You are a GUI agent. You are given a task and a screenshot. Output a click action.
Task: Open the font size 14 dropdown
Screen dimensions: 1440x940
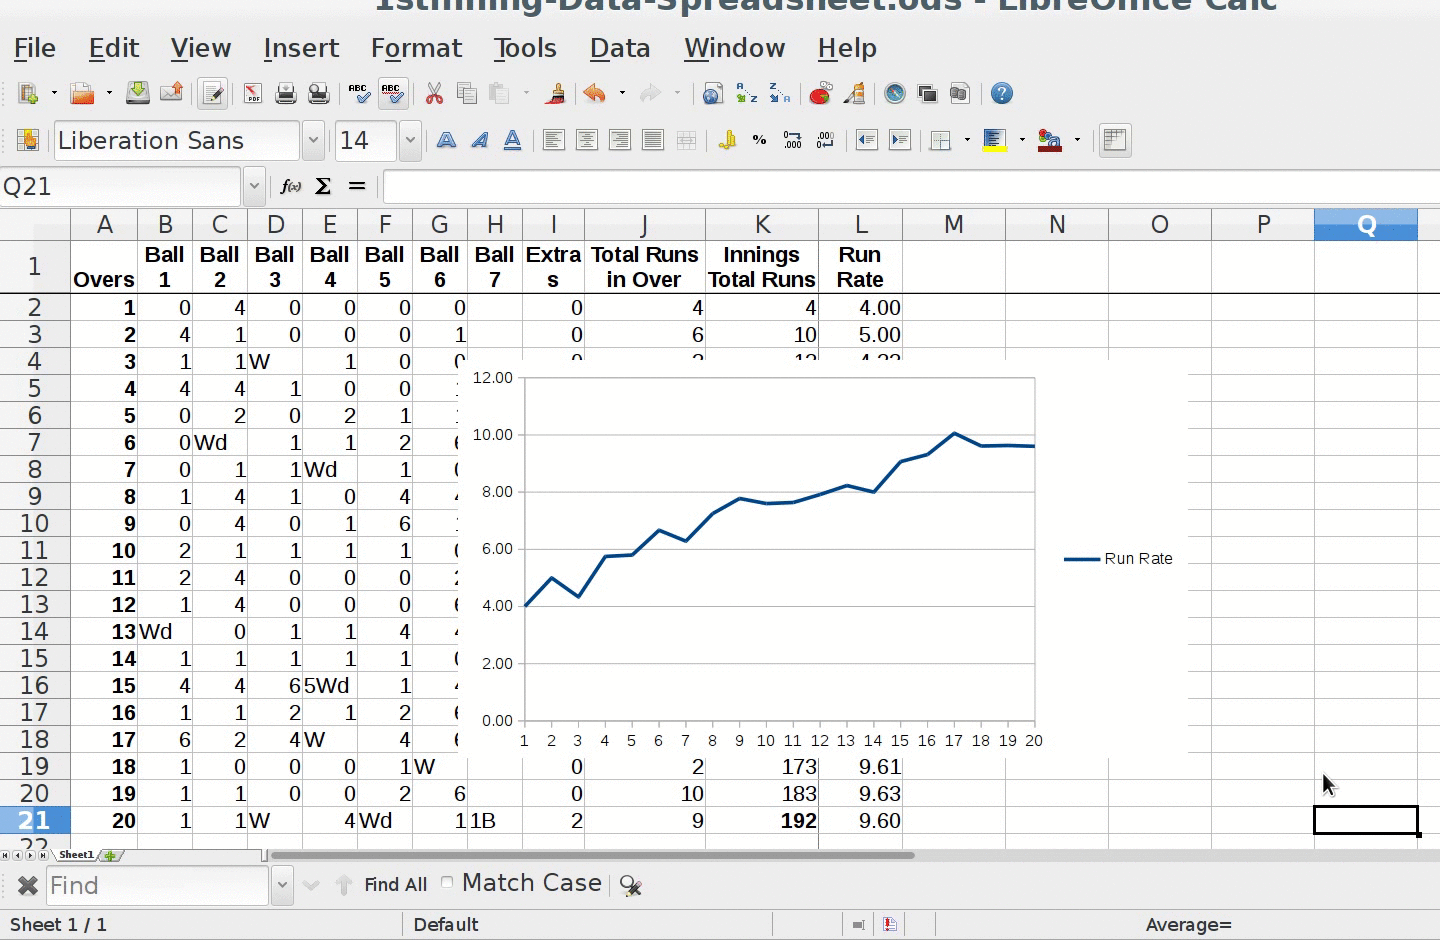click(x=410, y=141)
